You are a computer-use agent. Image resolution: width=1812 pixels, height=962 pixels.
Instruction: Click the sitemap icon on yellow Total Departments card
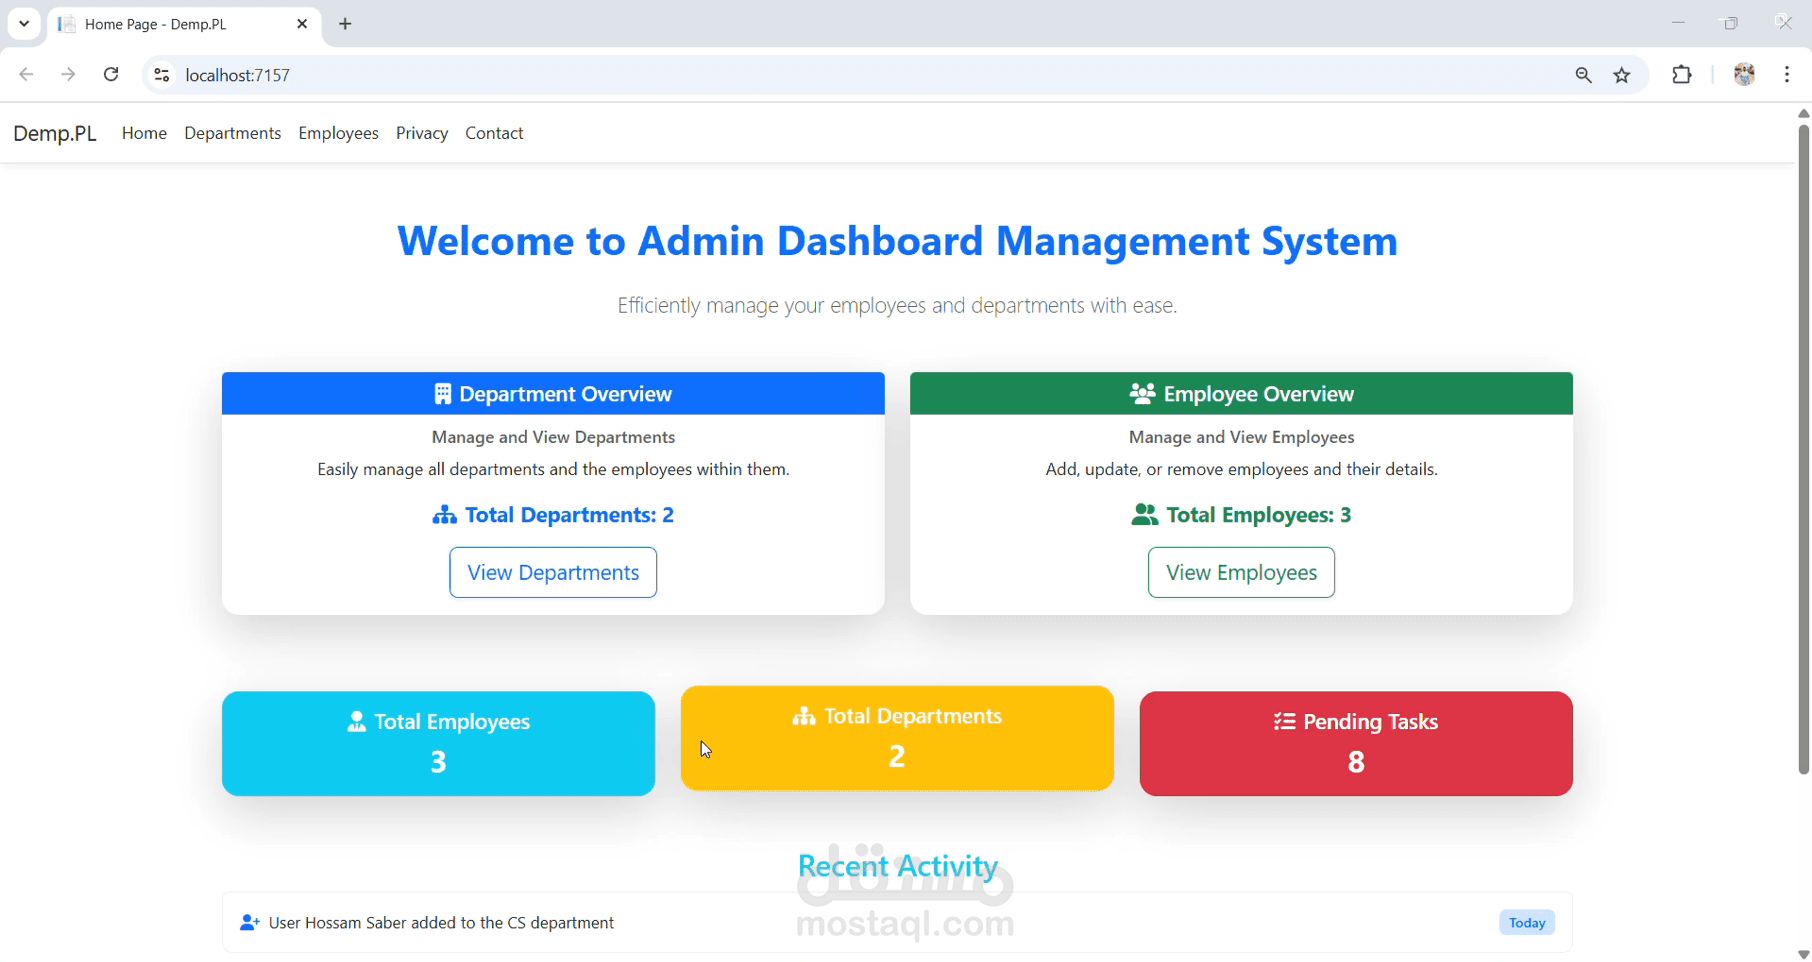coord(804,716)
